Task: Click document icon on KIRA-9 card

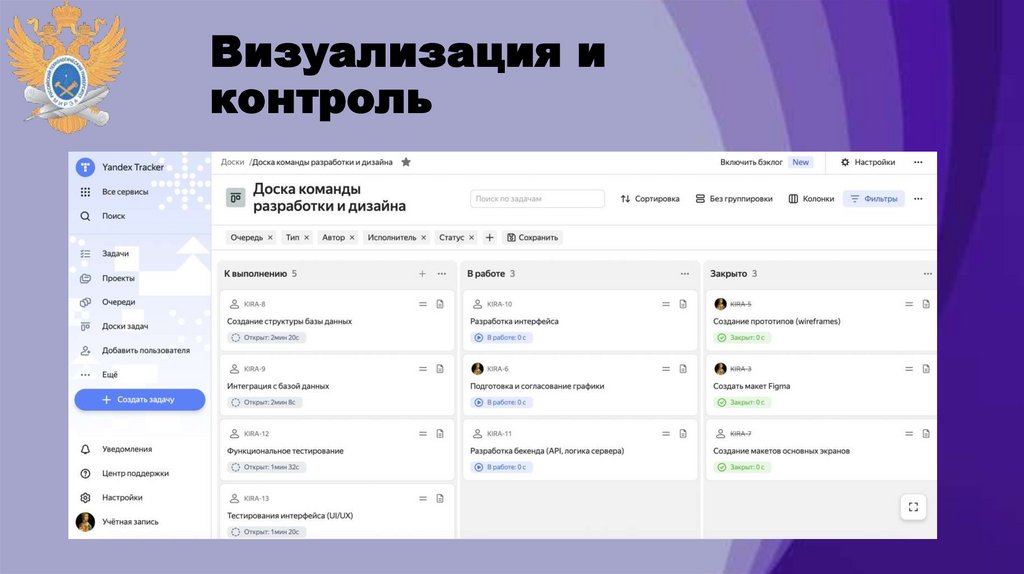Action: click(440, 369)
